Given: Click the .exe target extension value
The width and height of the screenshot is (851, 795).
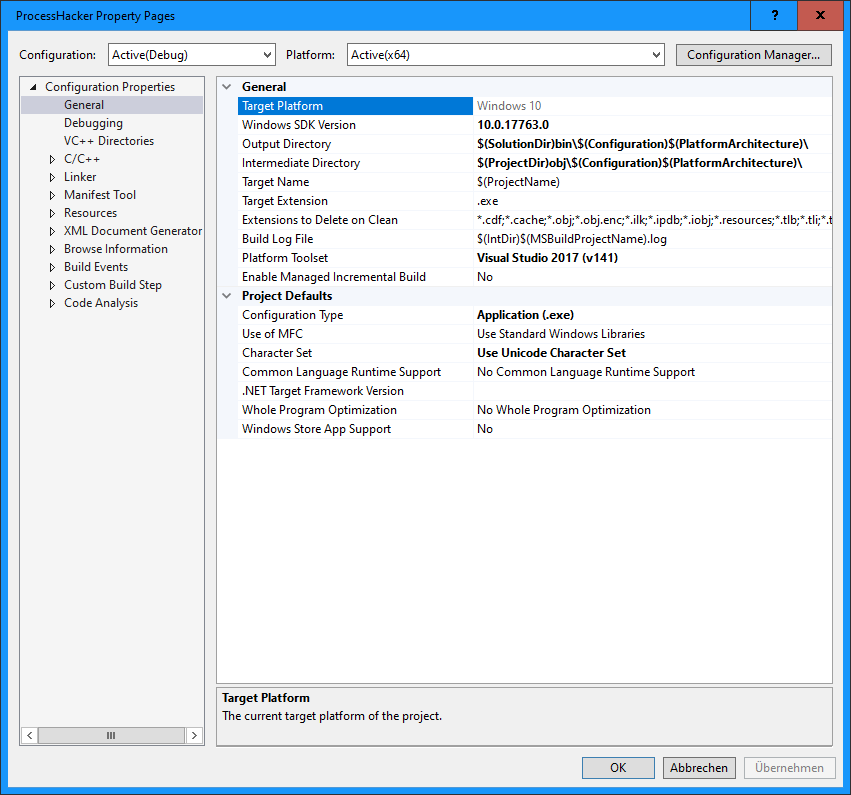Looking at the screenshot, I should coord(487,201).
